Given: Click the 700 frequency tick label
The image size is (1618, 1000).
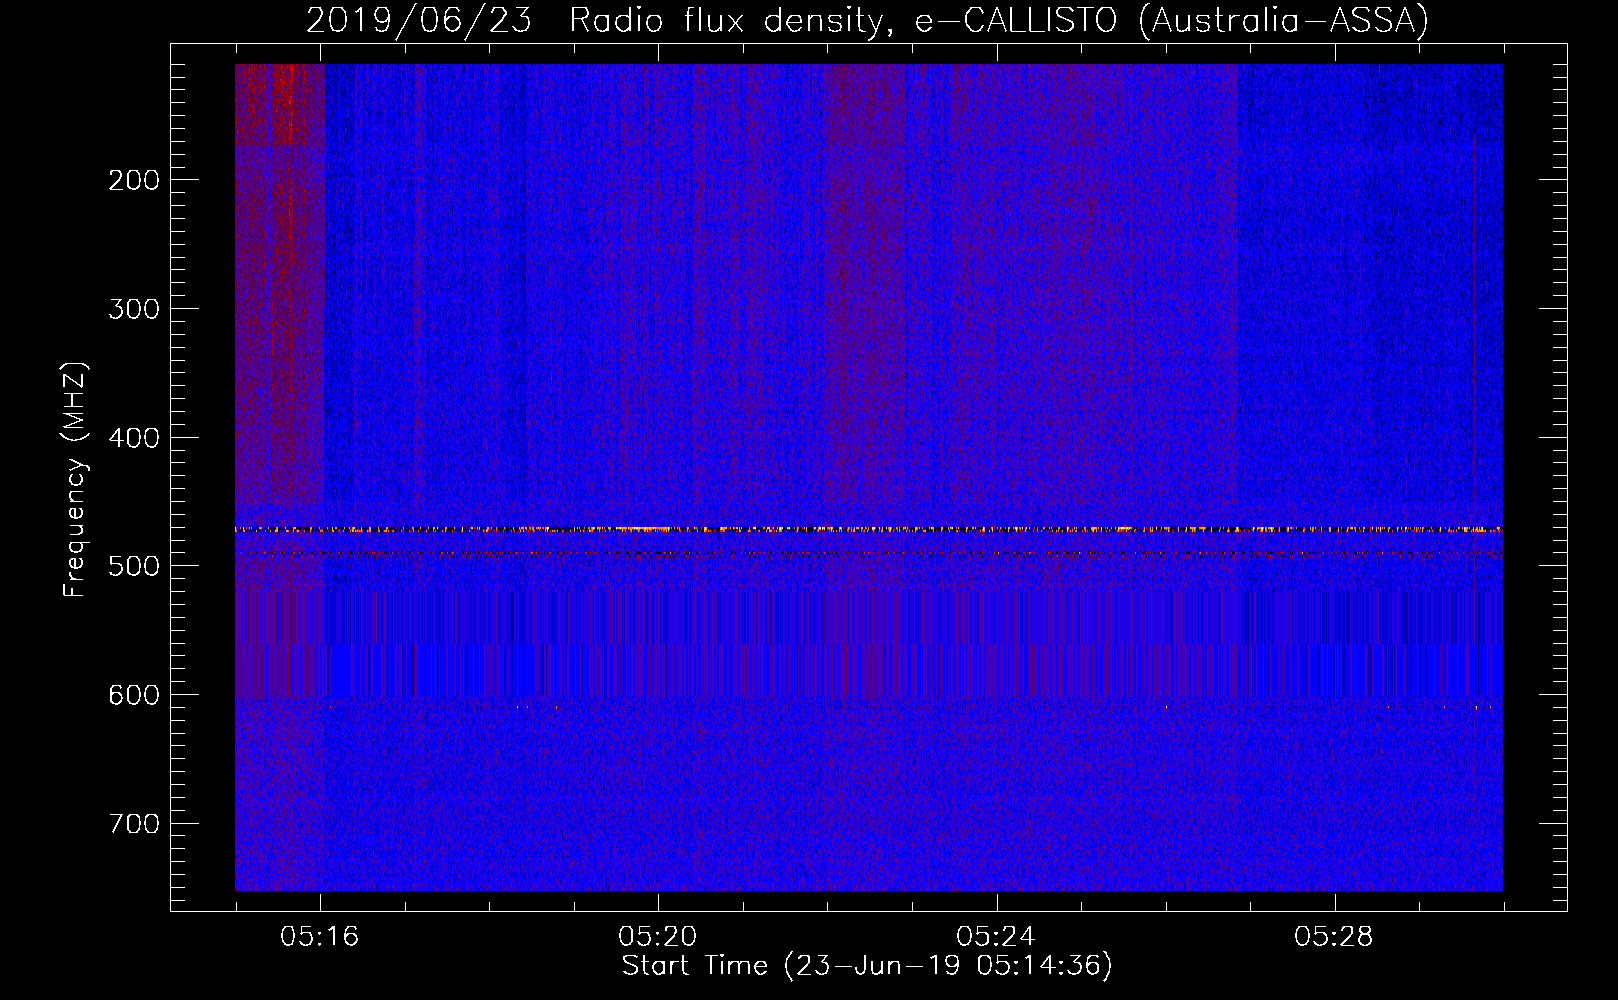Looking at the screenshot, I should pos(134,824).
